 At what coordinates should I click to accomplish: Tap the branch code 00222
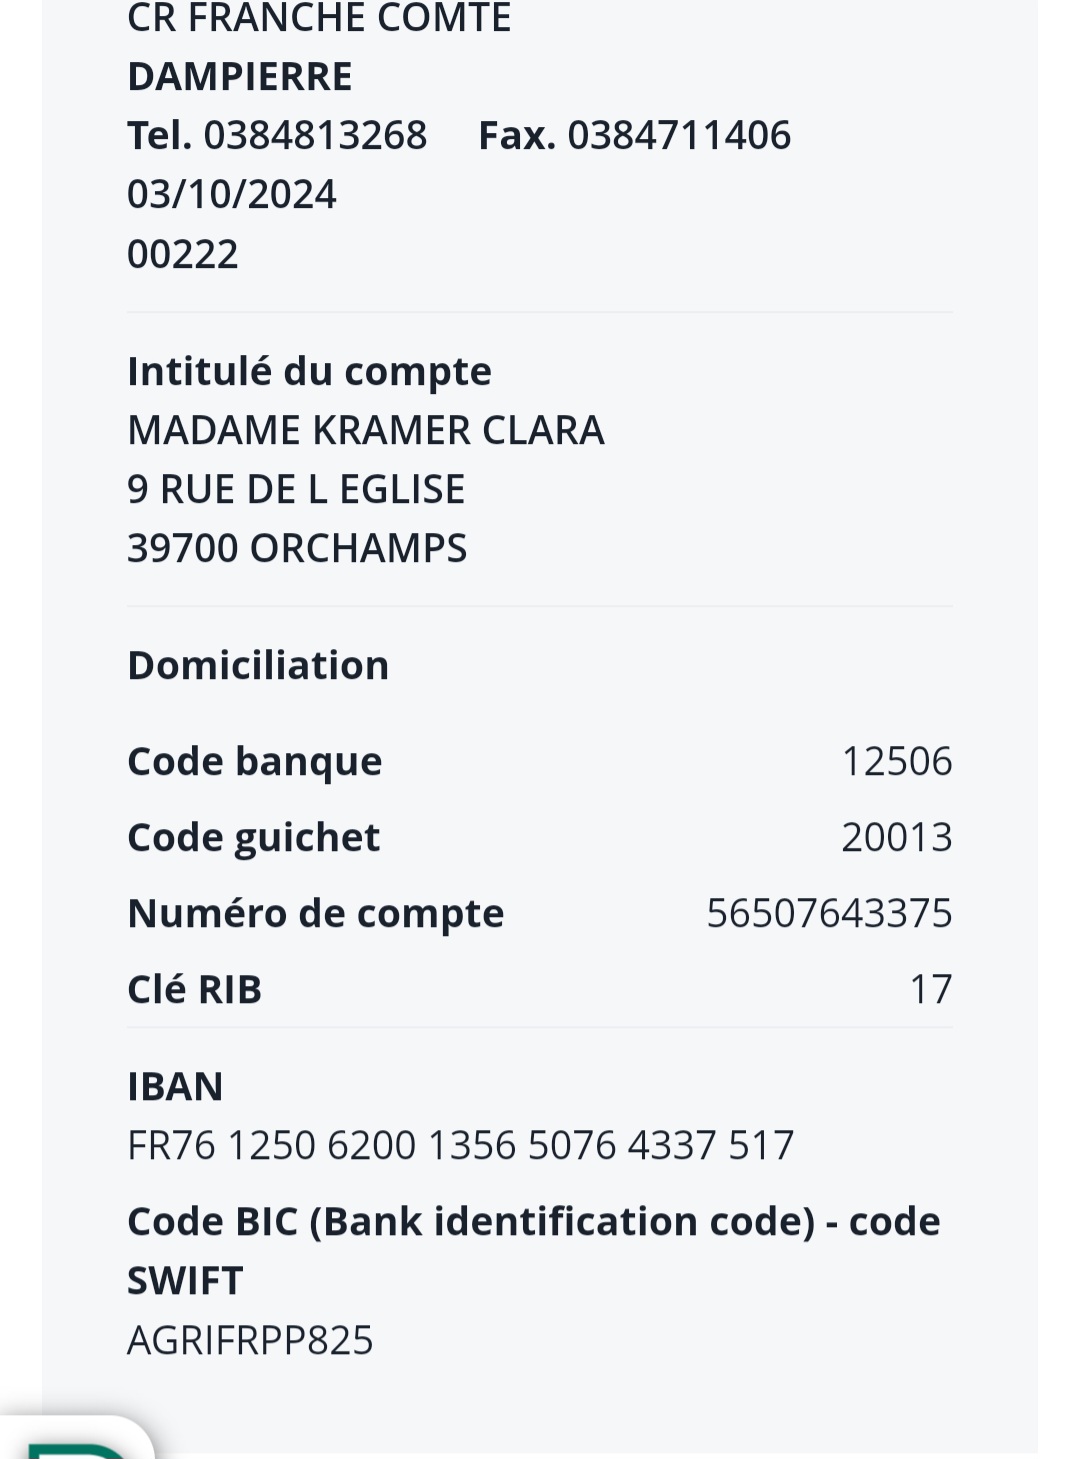[x=183, y=254]
